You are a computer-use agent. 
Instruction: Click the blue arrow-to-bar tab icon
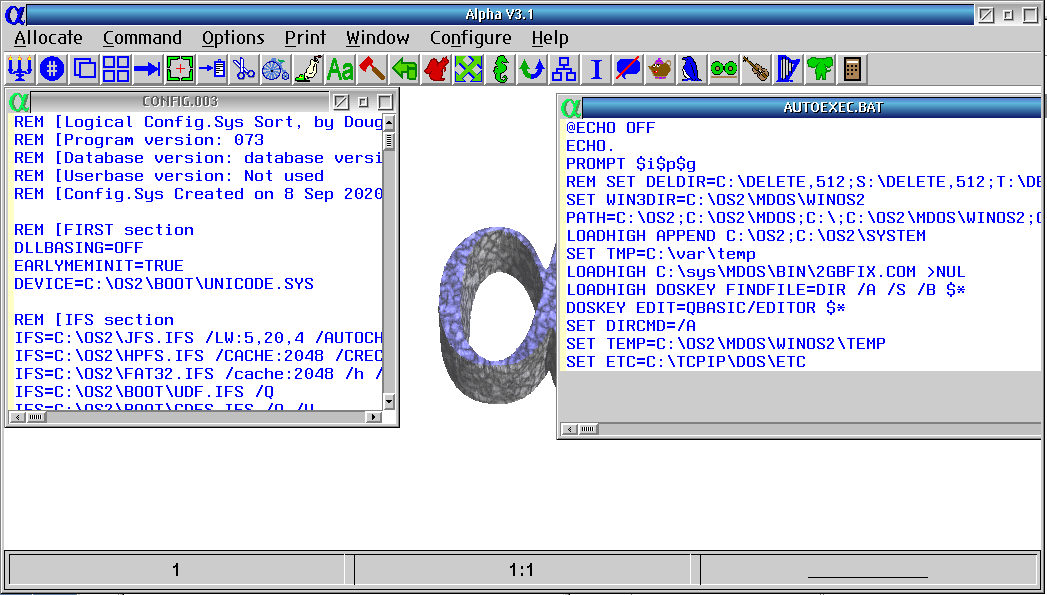click(x=148, y=69)
